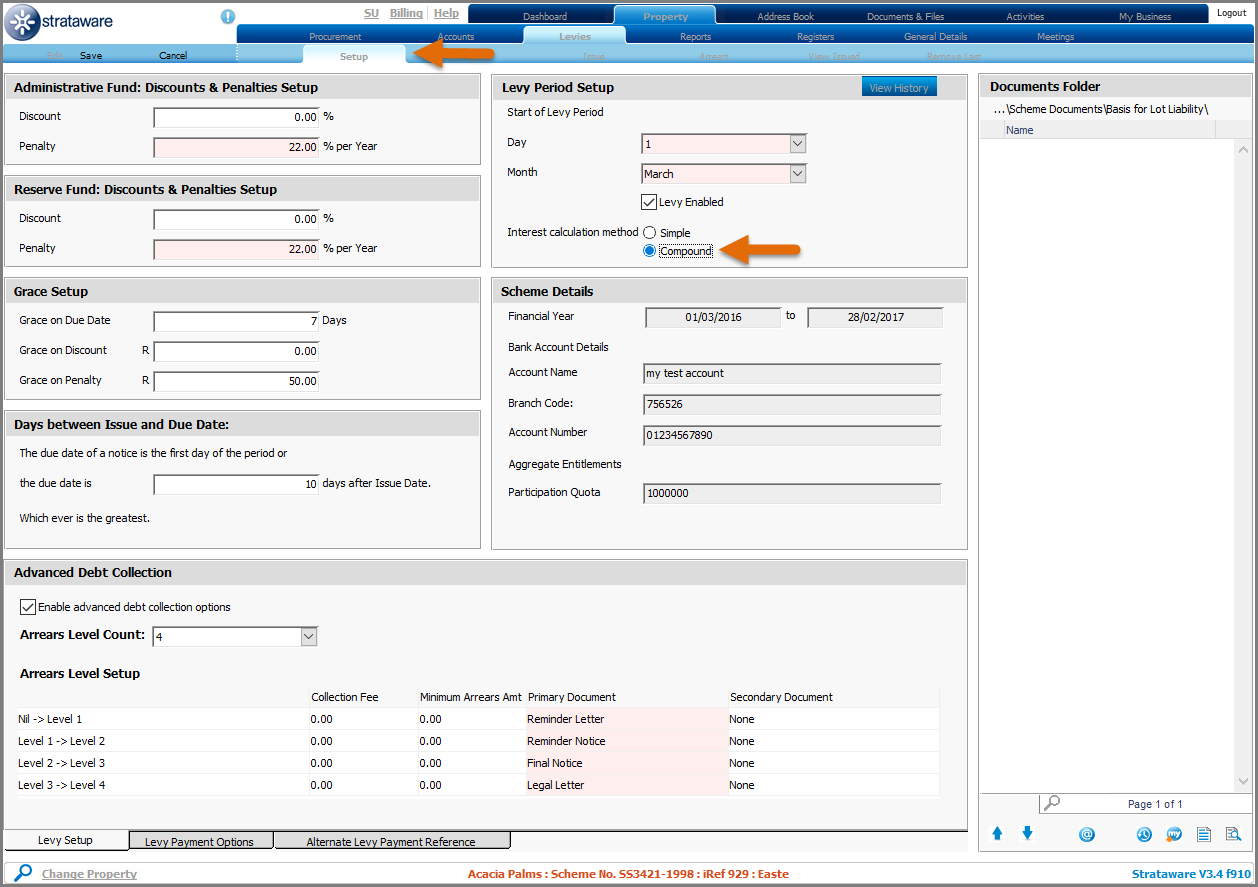Click the View History button
This screenshot has height=887, width=1258.
(x=898, y=88)
